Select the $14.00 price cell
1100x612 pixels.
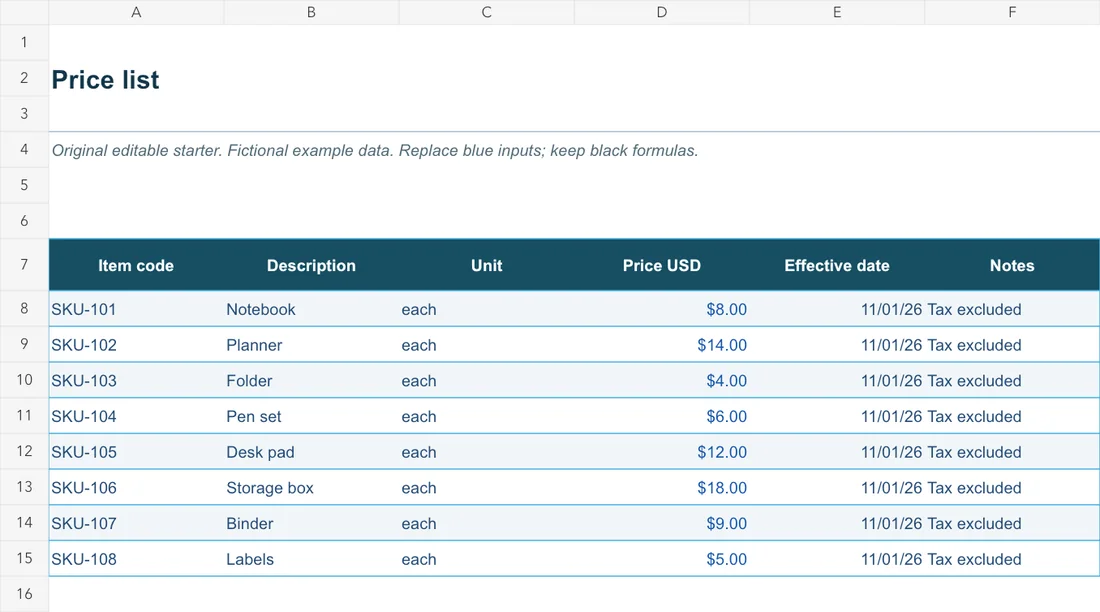coord(662,345)
